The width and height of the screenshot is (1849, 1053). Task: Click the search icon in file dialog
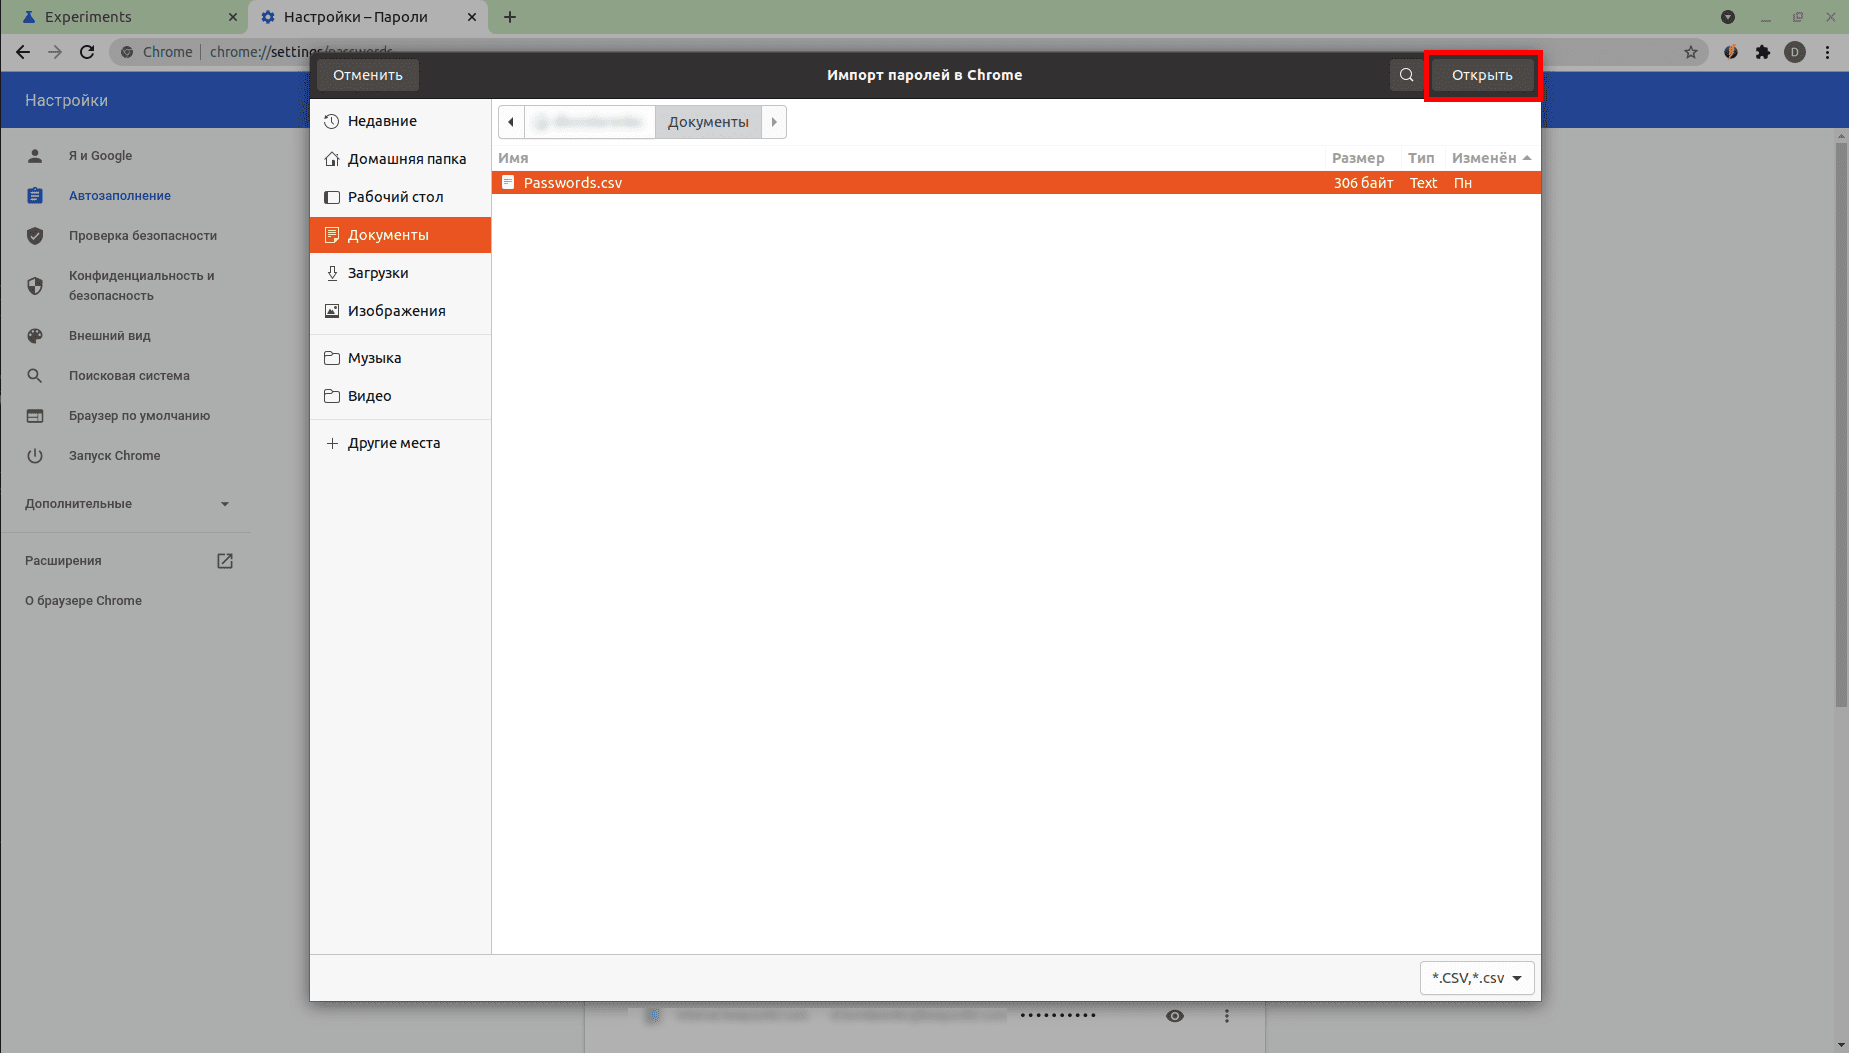tap(1406, 75)
